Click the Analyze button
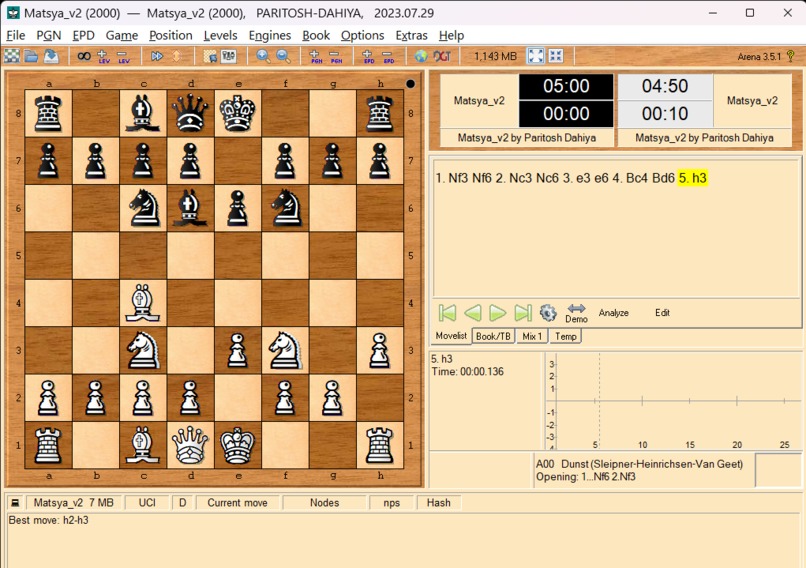Image resolution: width=806 pixels, height=568 pixels. click(x=613, y=313)
